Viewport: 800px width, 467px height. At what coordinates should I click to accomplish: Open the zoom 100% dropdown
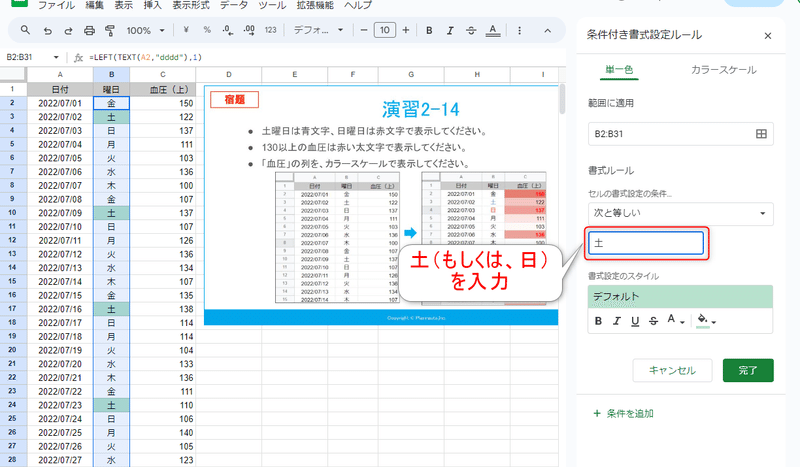[145, 31]
